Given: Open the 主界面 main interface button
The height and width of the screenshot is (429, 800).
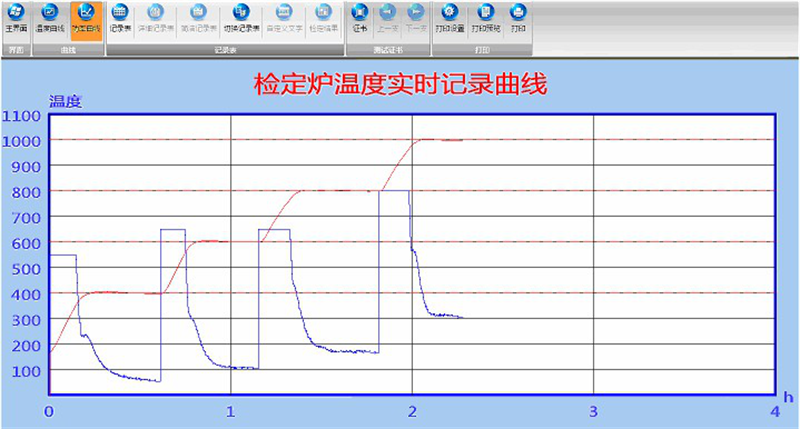Looking at the screenshot, I should pos(16,18).
